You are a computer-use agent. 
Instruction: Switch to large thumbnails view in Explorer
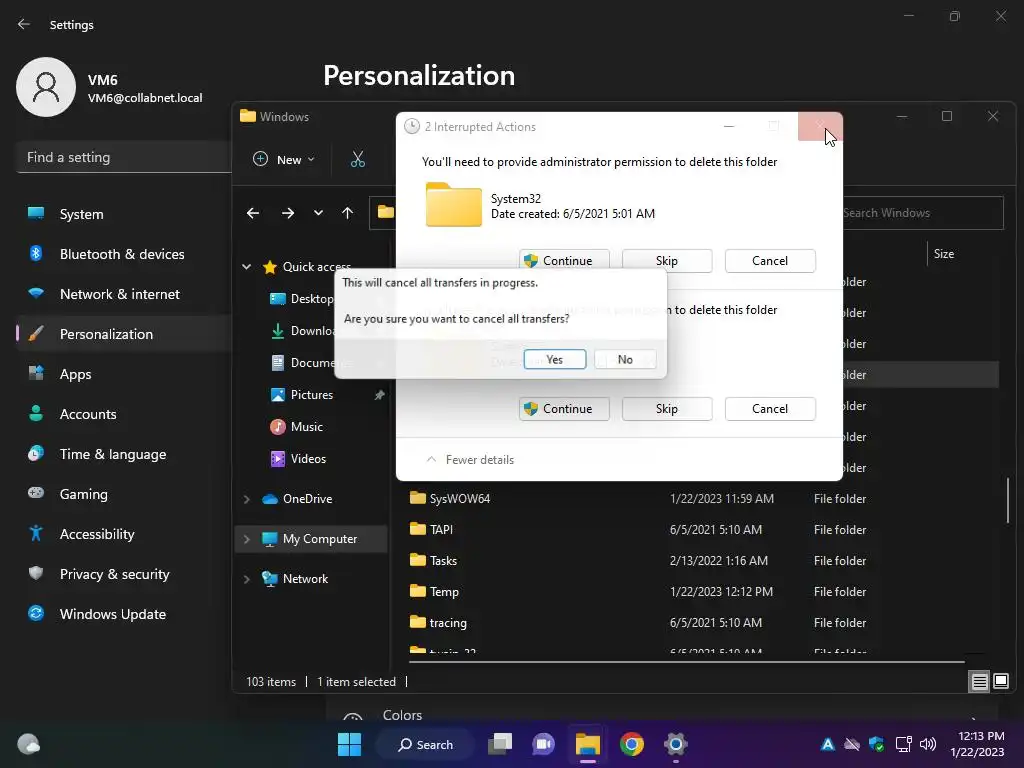click(x=1001, y=682)
